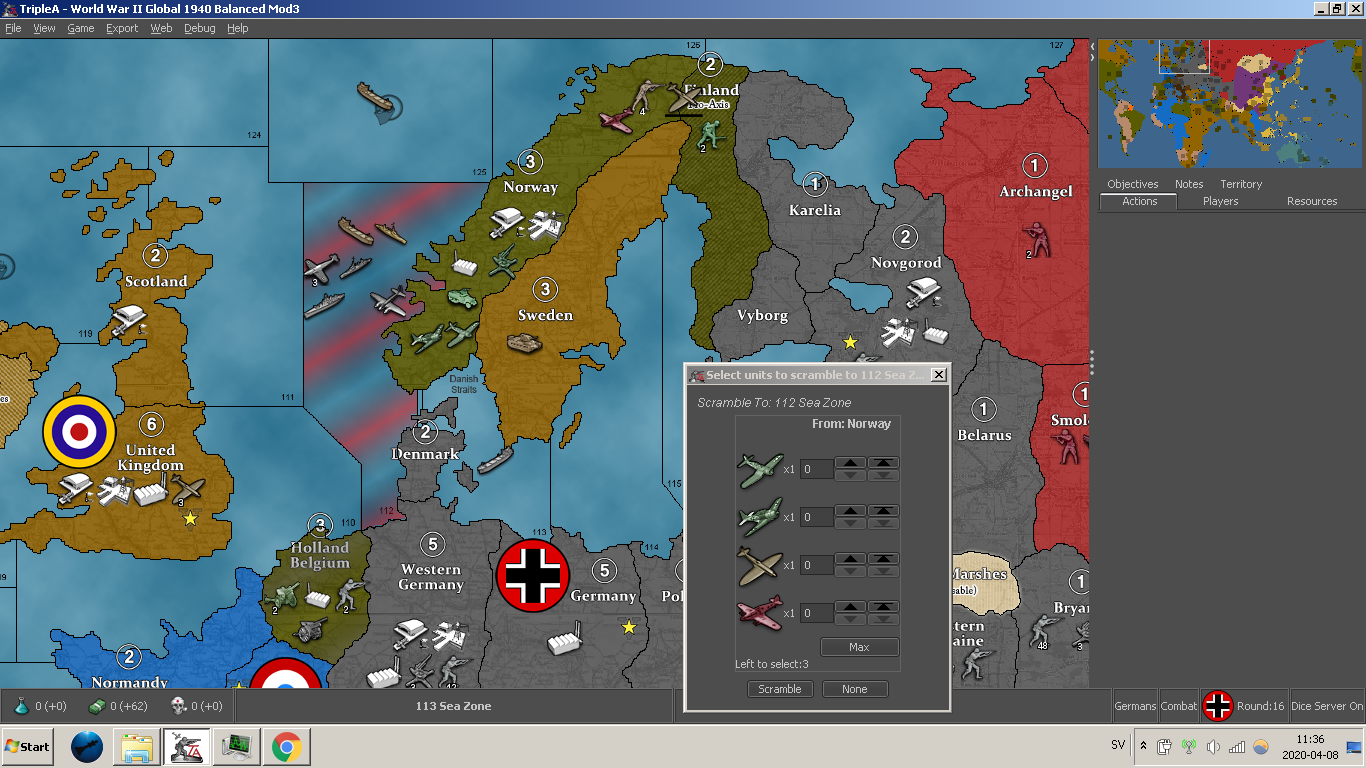Click the British roundel marker near United Kingdom
1366x768 pixels.
coord(79,431)
